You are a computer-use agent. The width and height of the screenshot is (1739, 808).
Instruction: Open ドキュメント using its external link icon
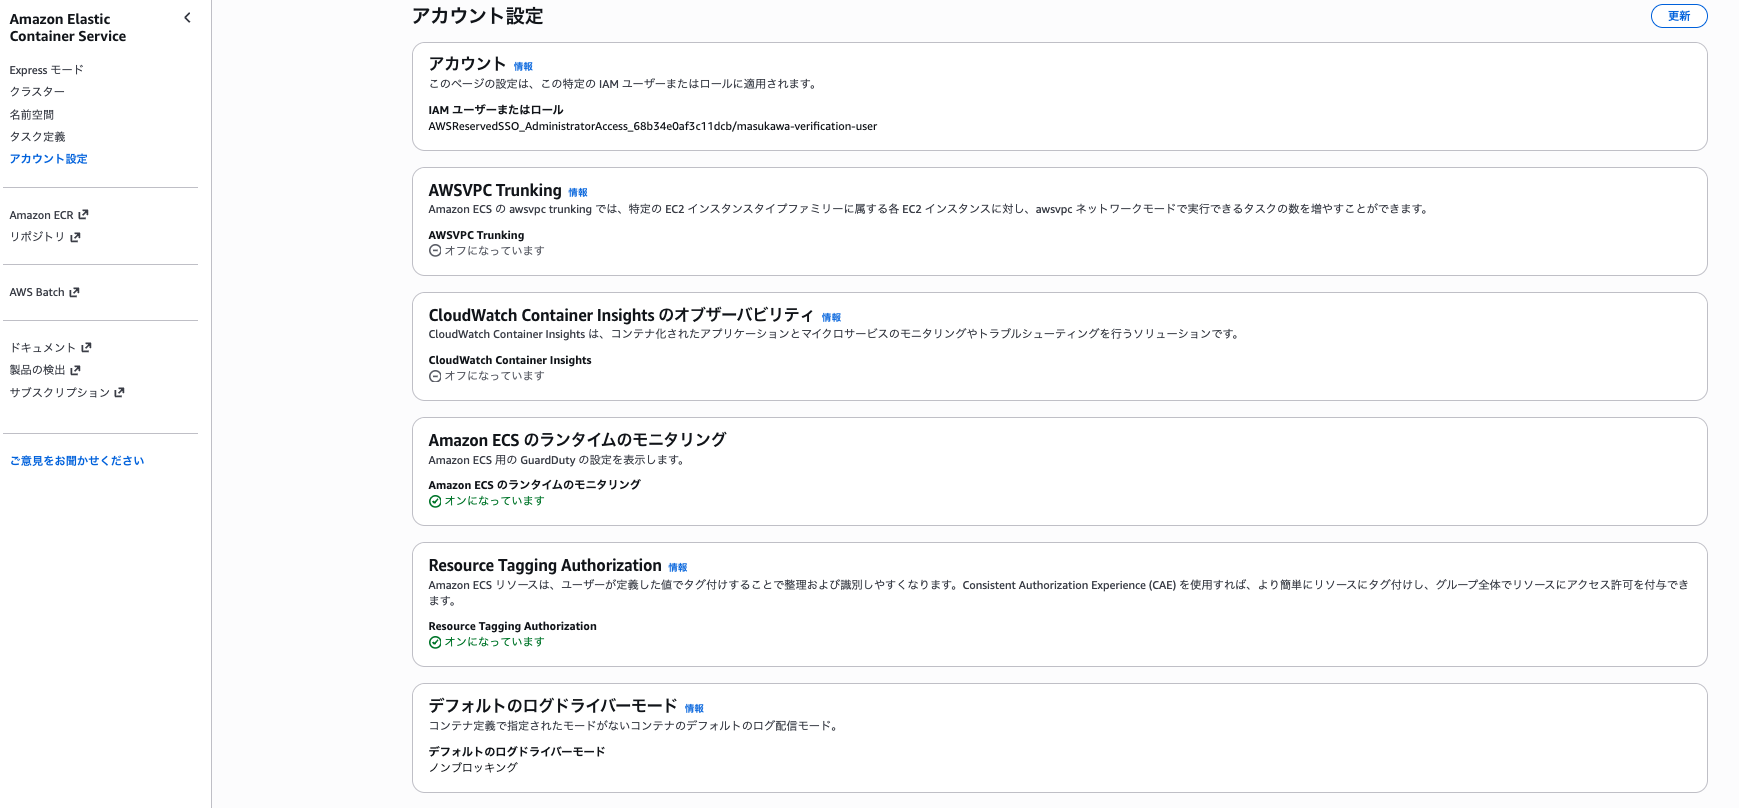point(86,346)
